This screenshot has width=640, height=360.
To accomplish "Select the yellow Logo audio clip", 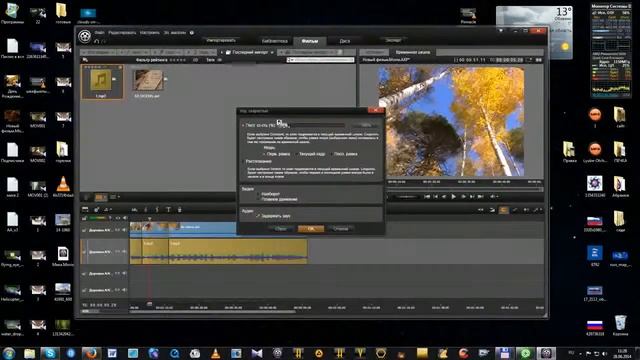I will click(x=238, y=251).
